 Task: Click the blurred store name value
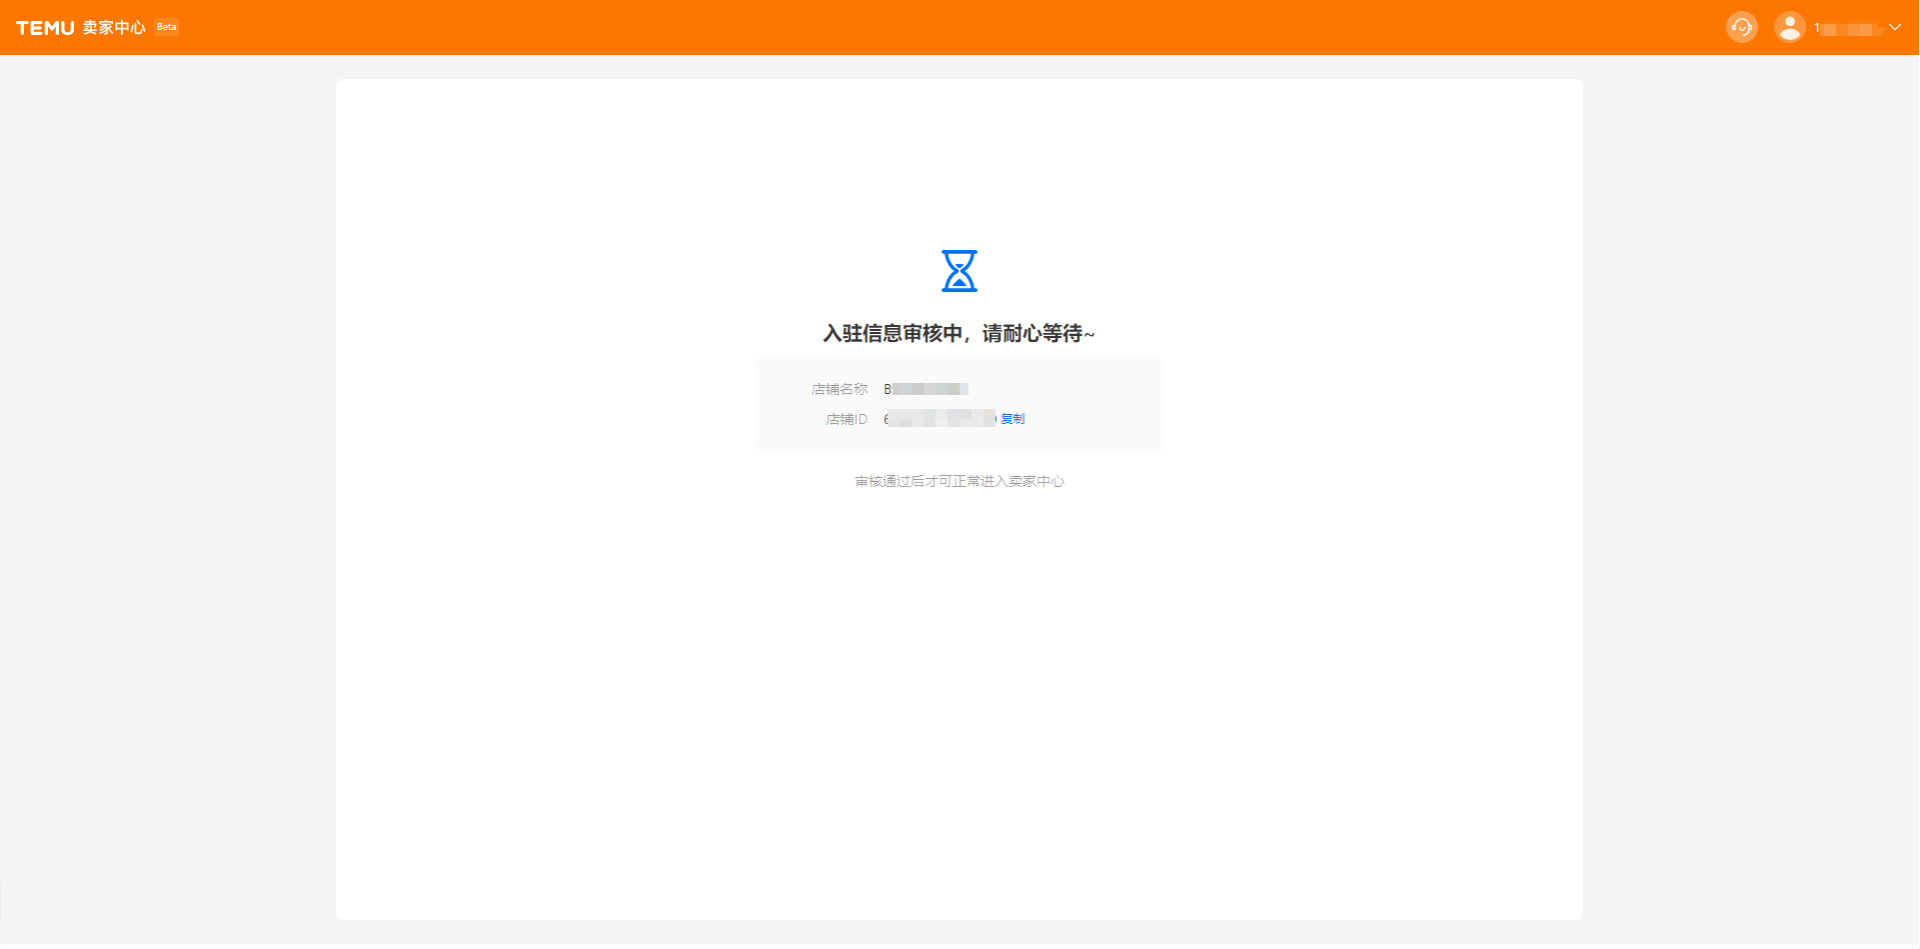[x=926, y=389]
